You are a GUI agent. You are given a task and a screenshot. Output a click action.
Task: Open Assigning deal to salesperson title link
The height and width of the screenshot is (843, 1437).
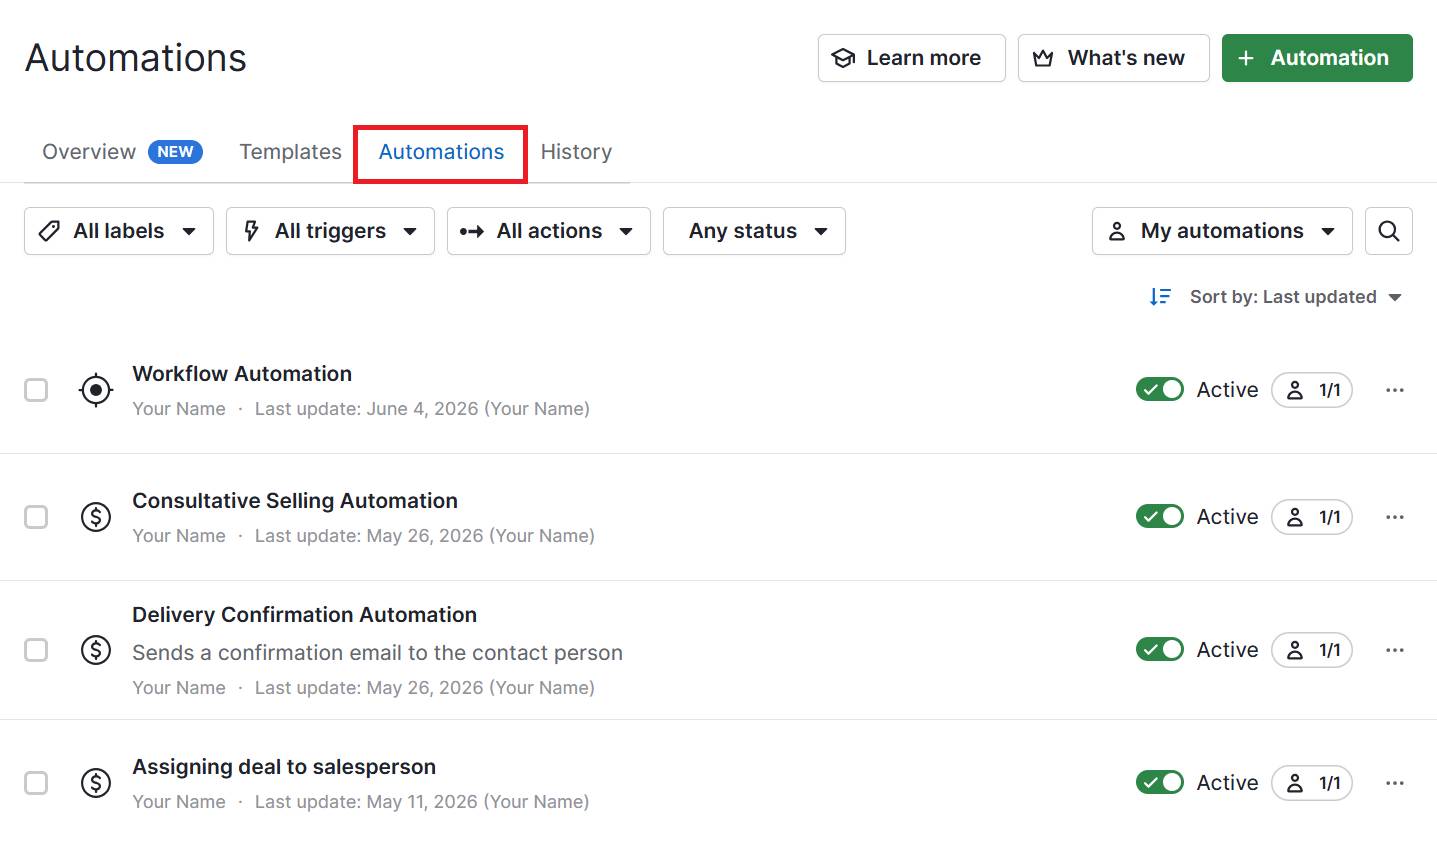[x=284, y=767]
